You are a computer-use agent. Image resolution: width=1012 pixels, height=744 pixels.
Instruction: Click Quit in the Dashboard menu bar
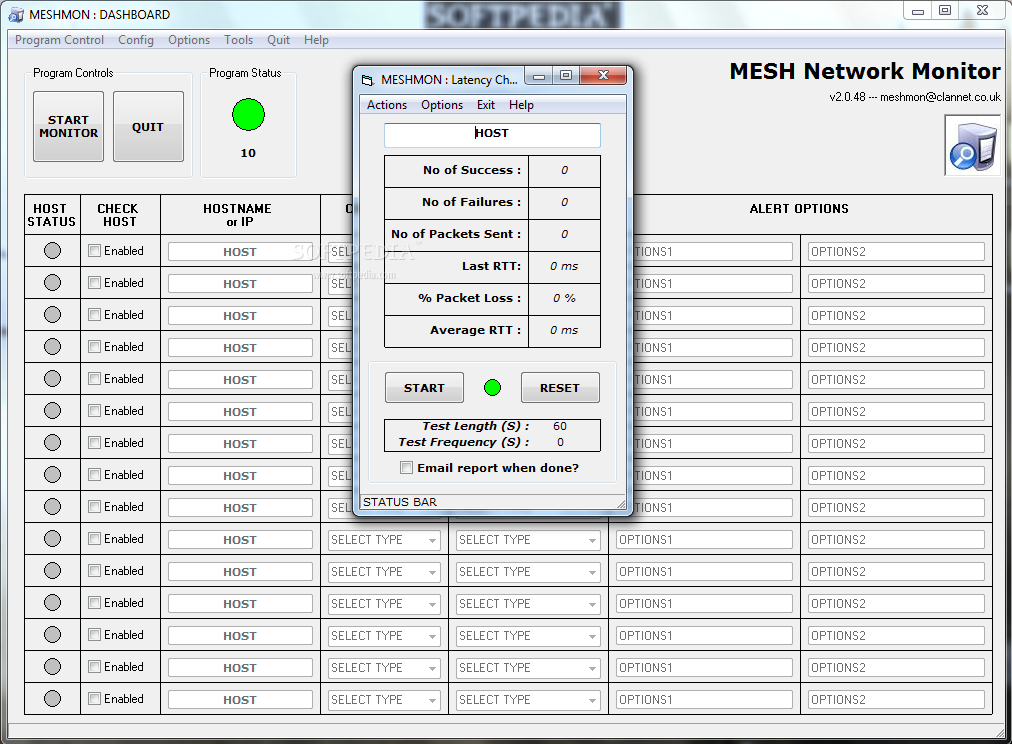point(278,40)
